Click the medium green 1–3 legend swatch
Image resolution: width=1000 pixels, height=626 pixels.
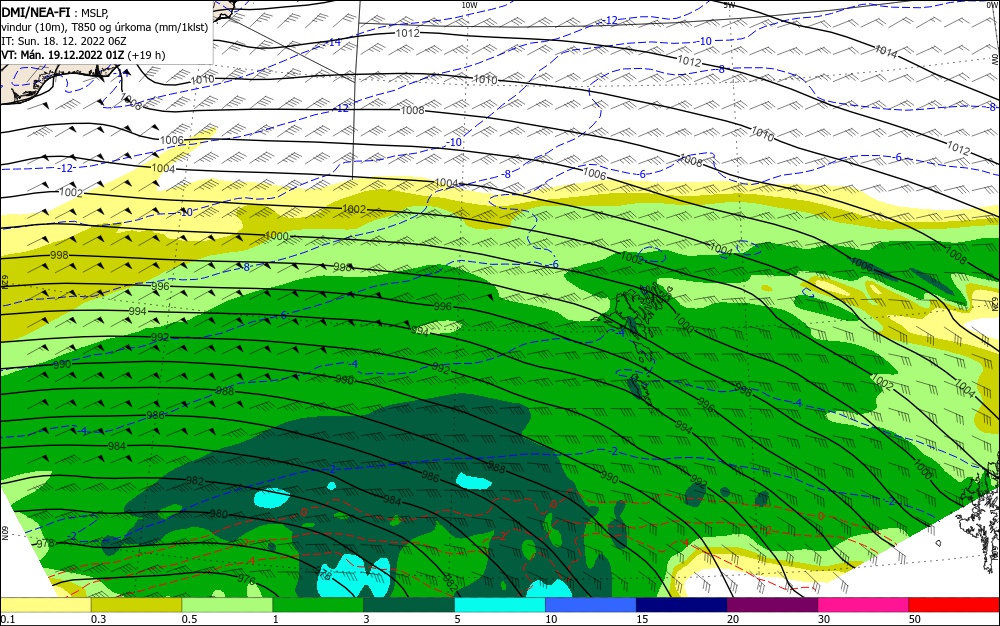[318, 605]
